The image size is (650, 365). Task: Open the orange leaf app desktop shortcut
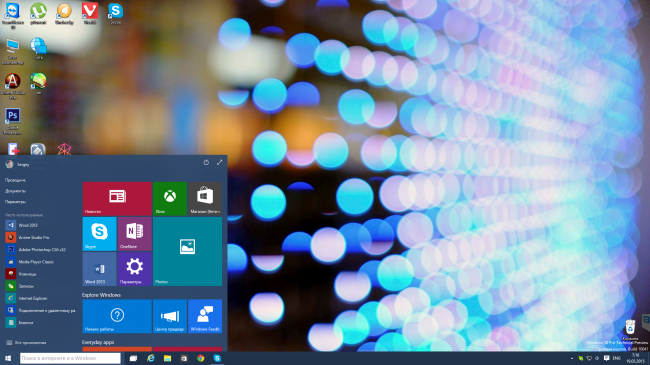(64, 14)
